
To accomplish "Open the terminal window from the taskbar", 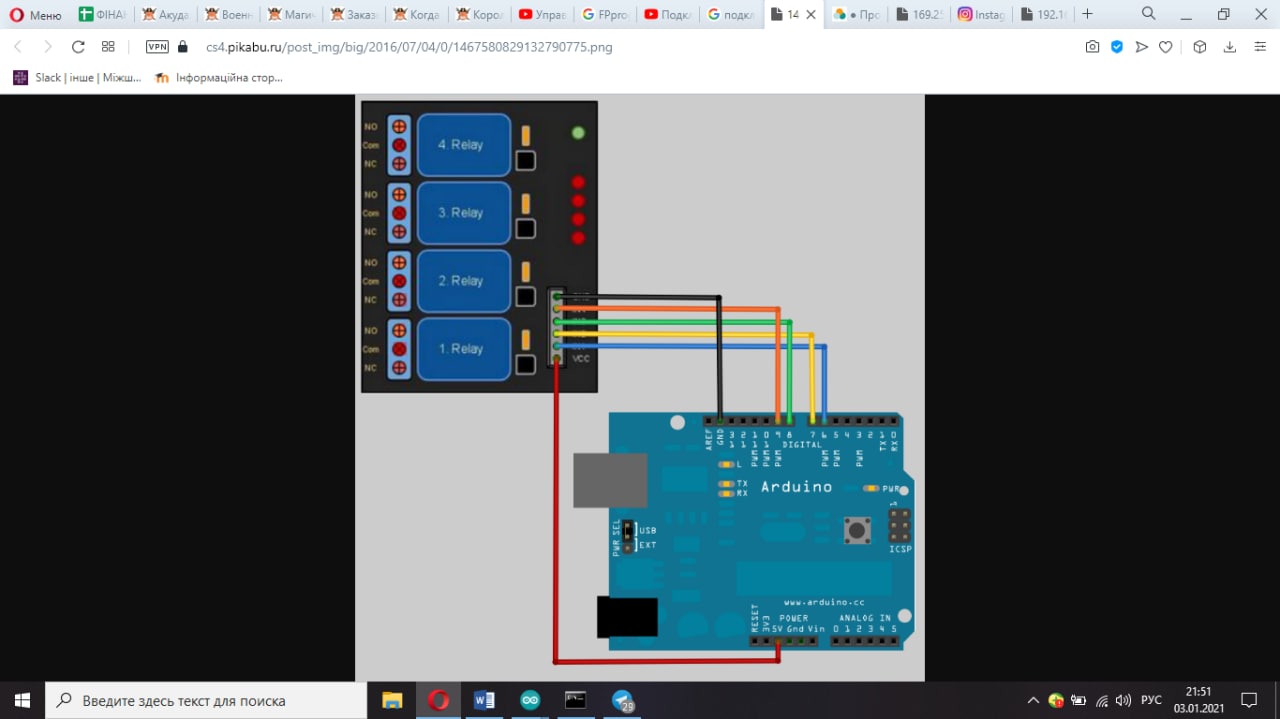I will click(x=575, y=700).
